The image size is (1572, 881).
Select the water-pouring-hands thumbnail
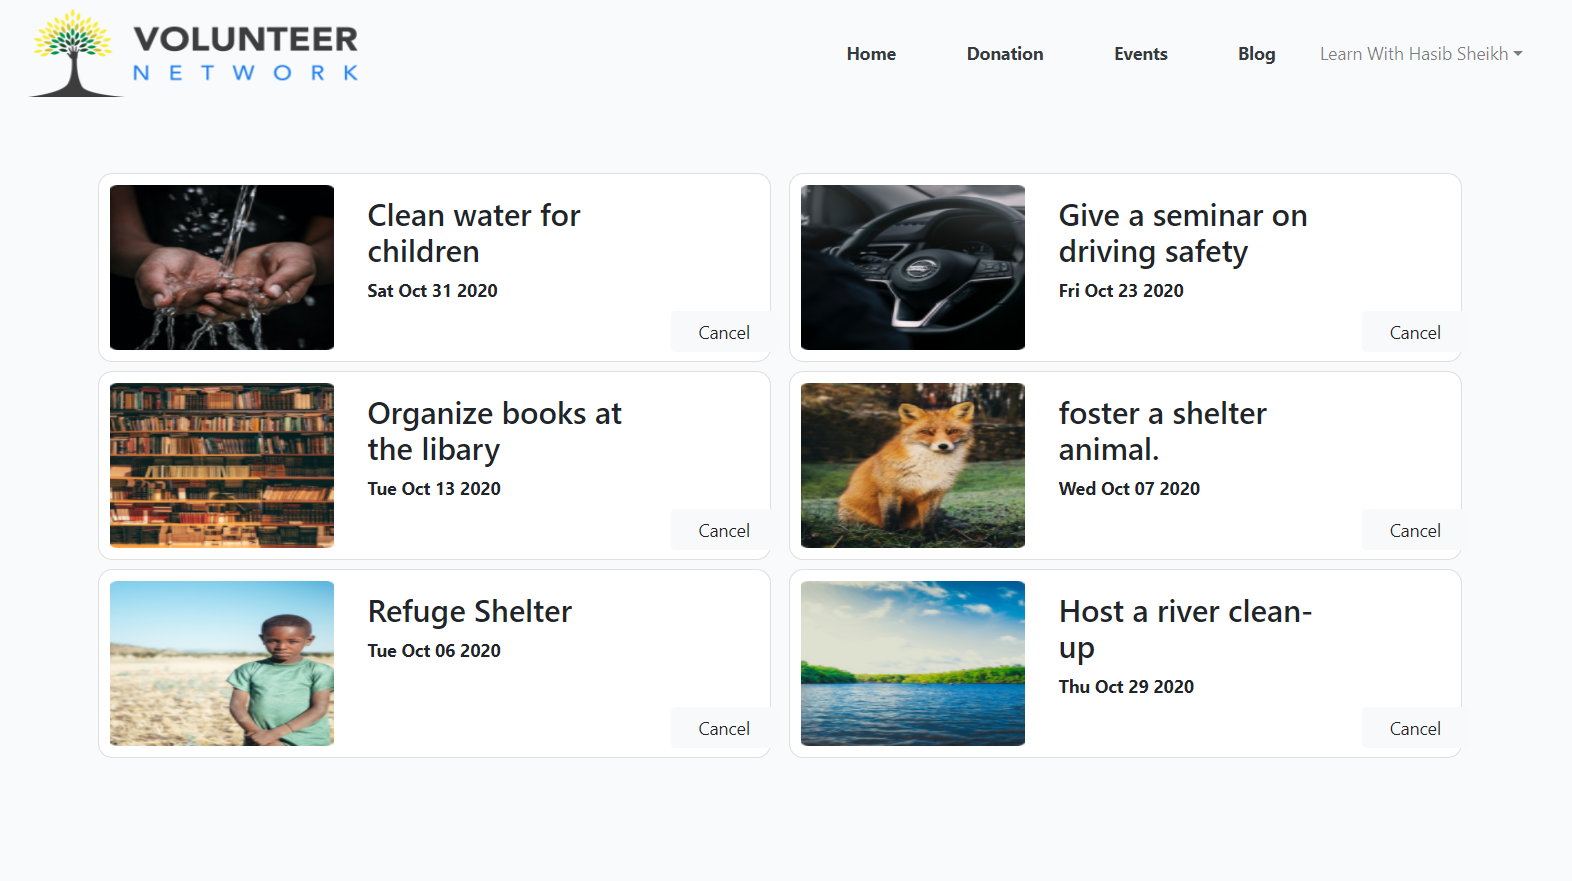coord(222,267)
